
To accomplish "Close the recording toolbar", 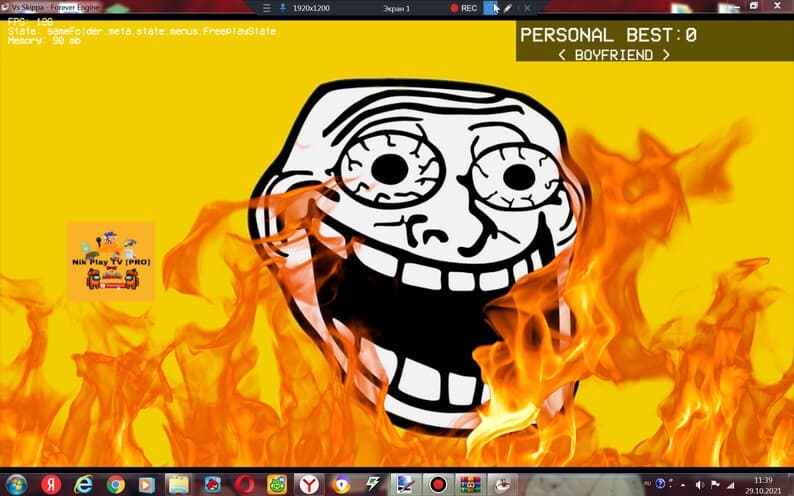I will point(527,8).
